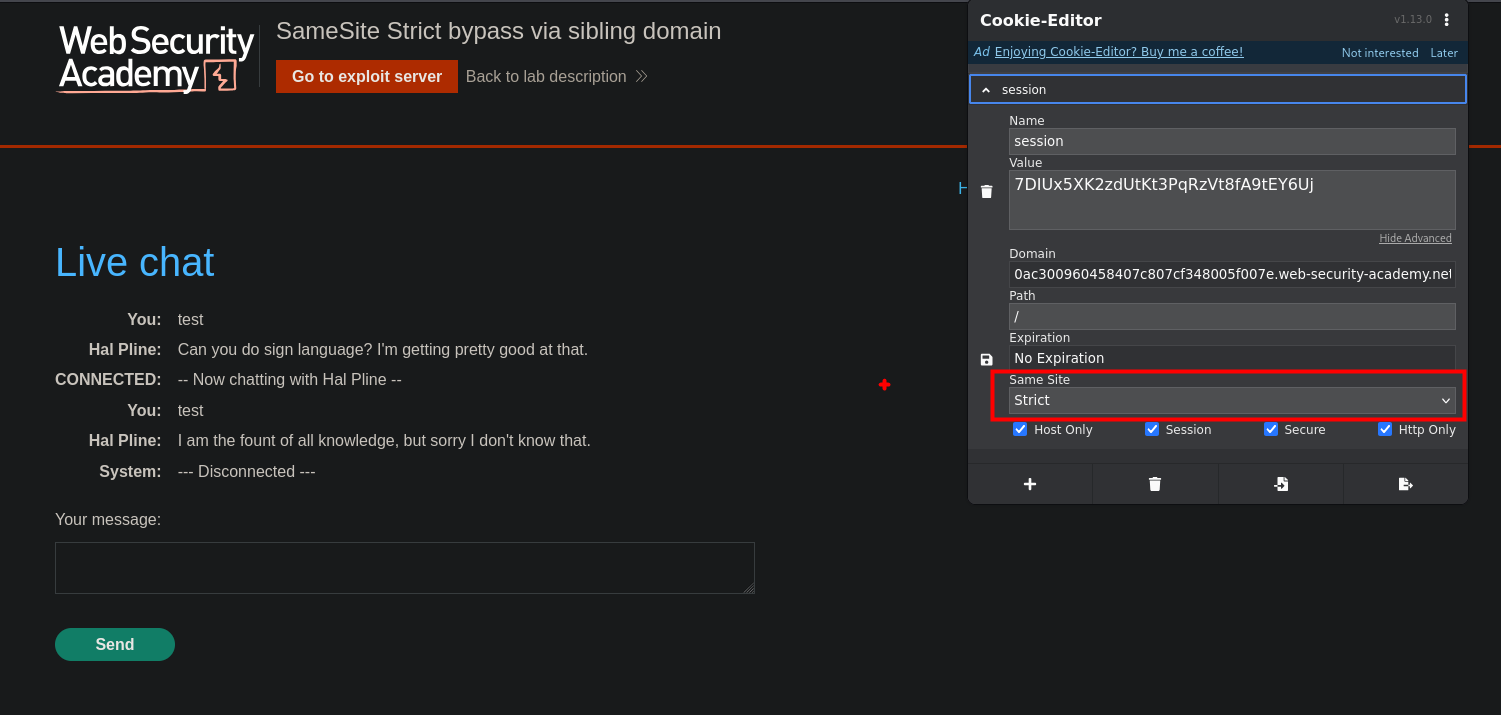Click Go to exploit server button

point(367,77)
